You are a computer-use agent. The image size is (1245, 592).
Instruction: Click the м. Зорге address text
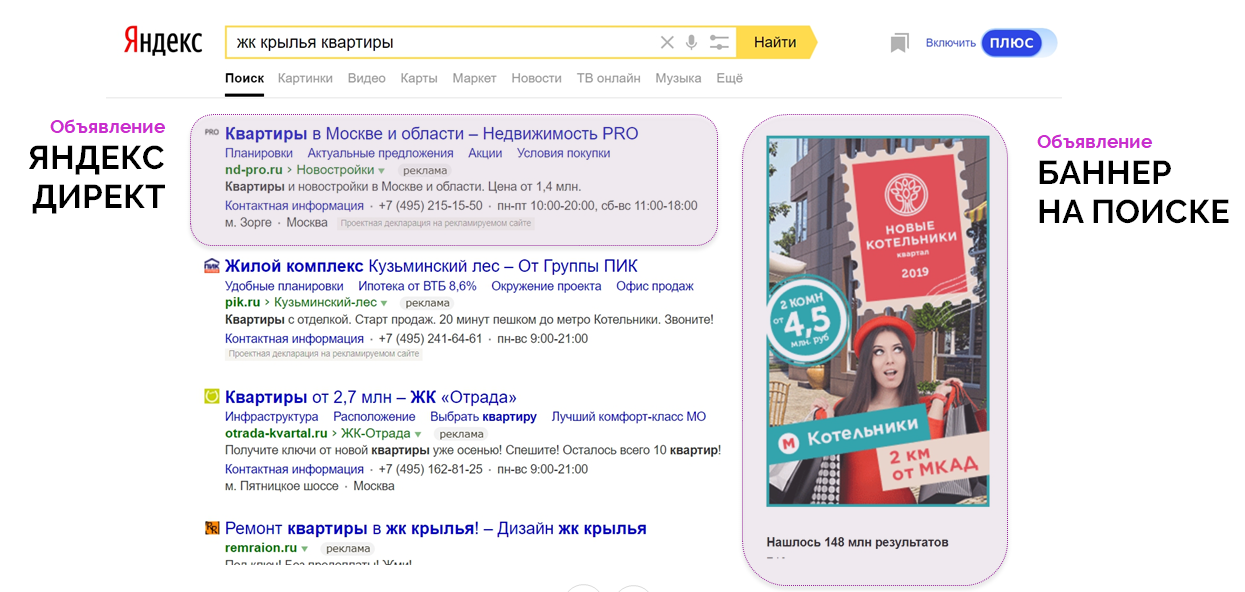[x=248, y=222]
